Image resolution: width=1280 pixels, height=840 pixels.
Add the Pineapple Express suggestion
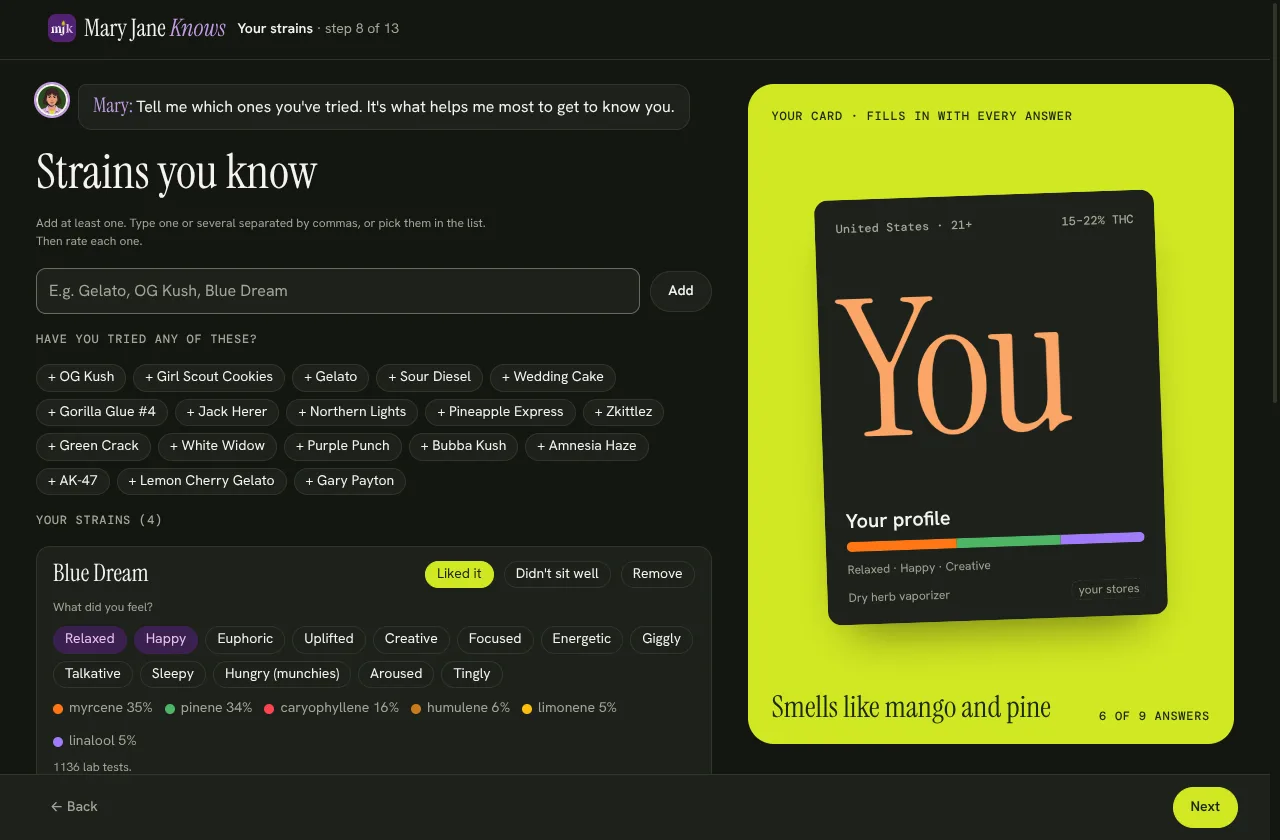(500, 412)
